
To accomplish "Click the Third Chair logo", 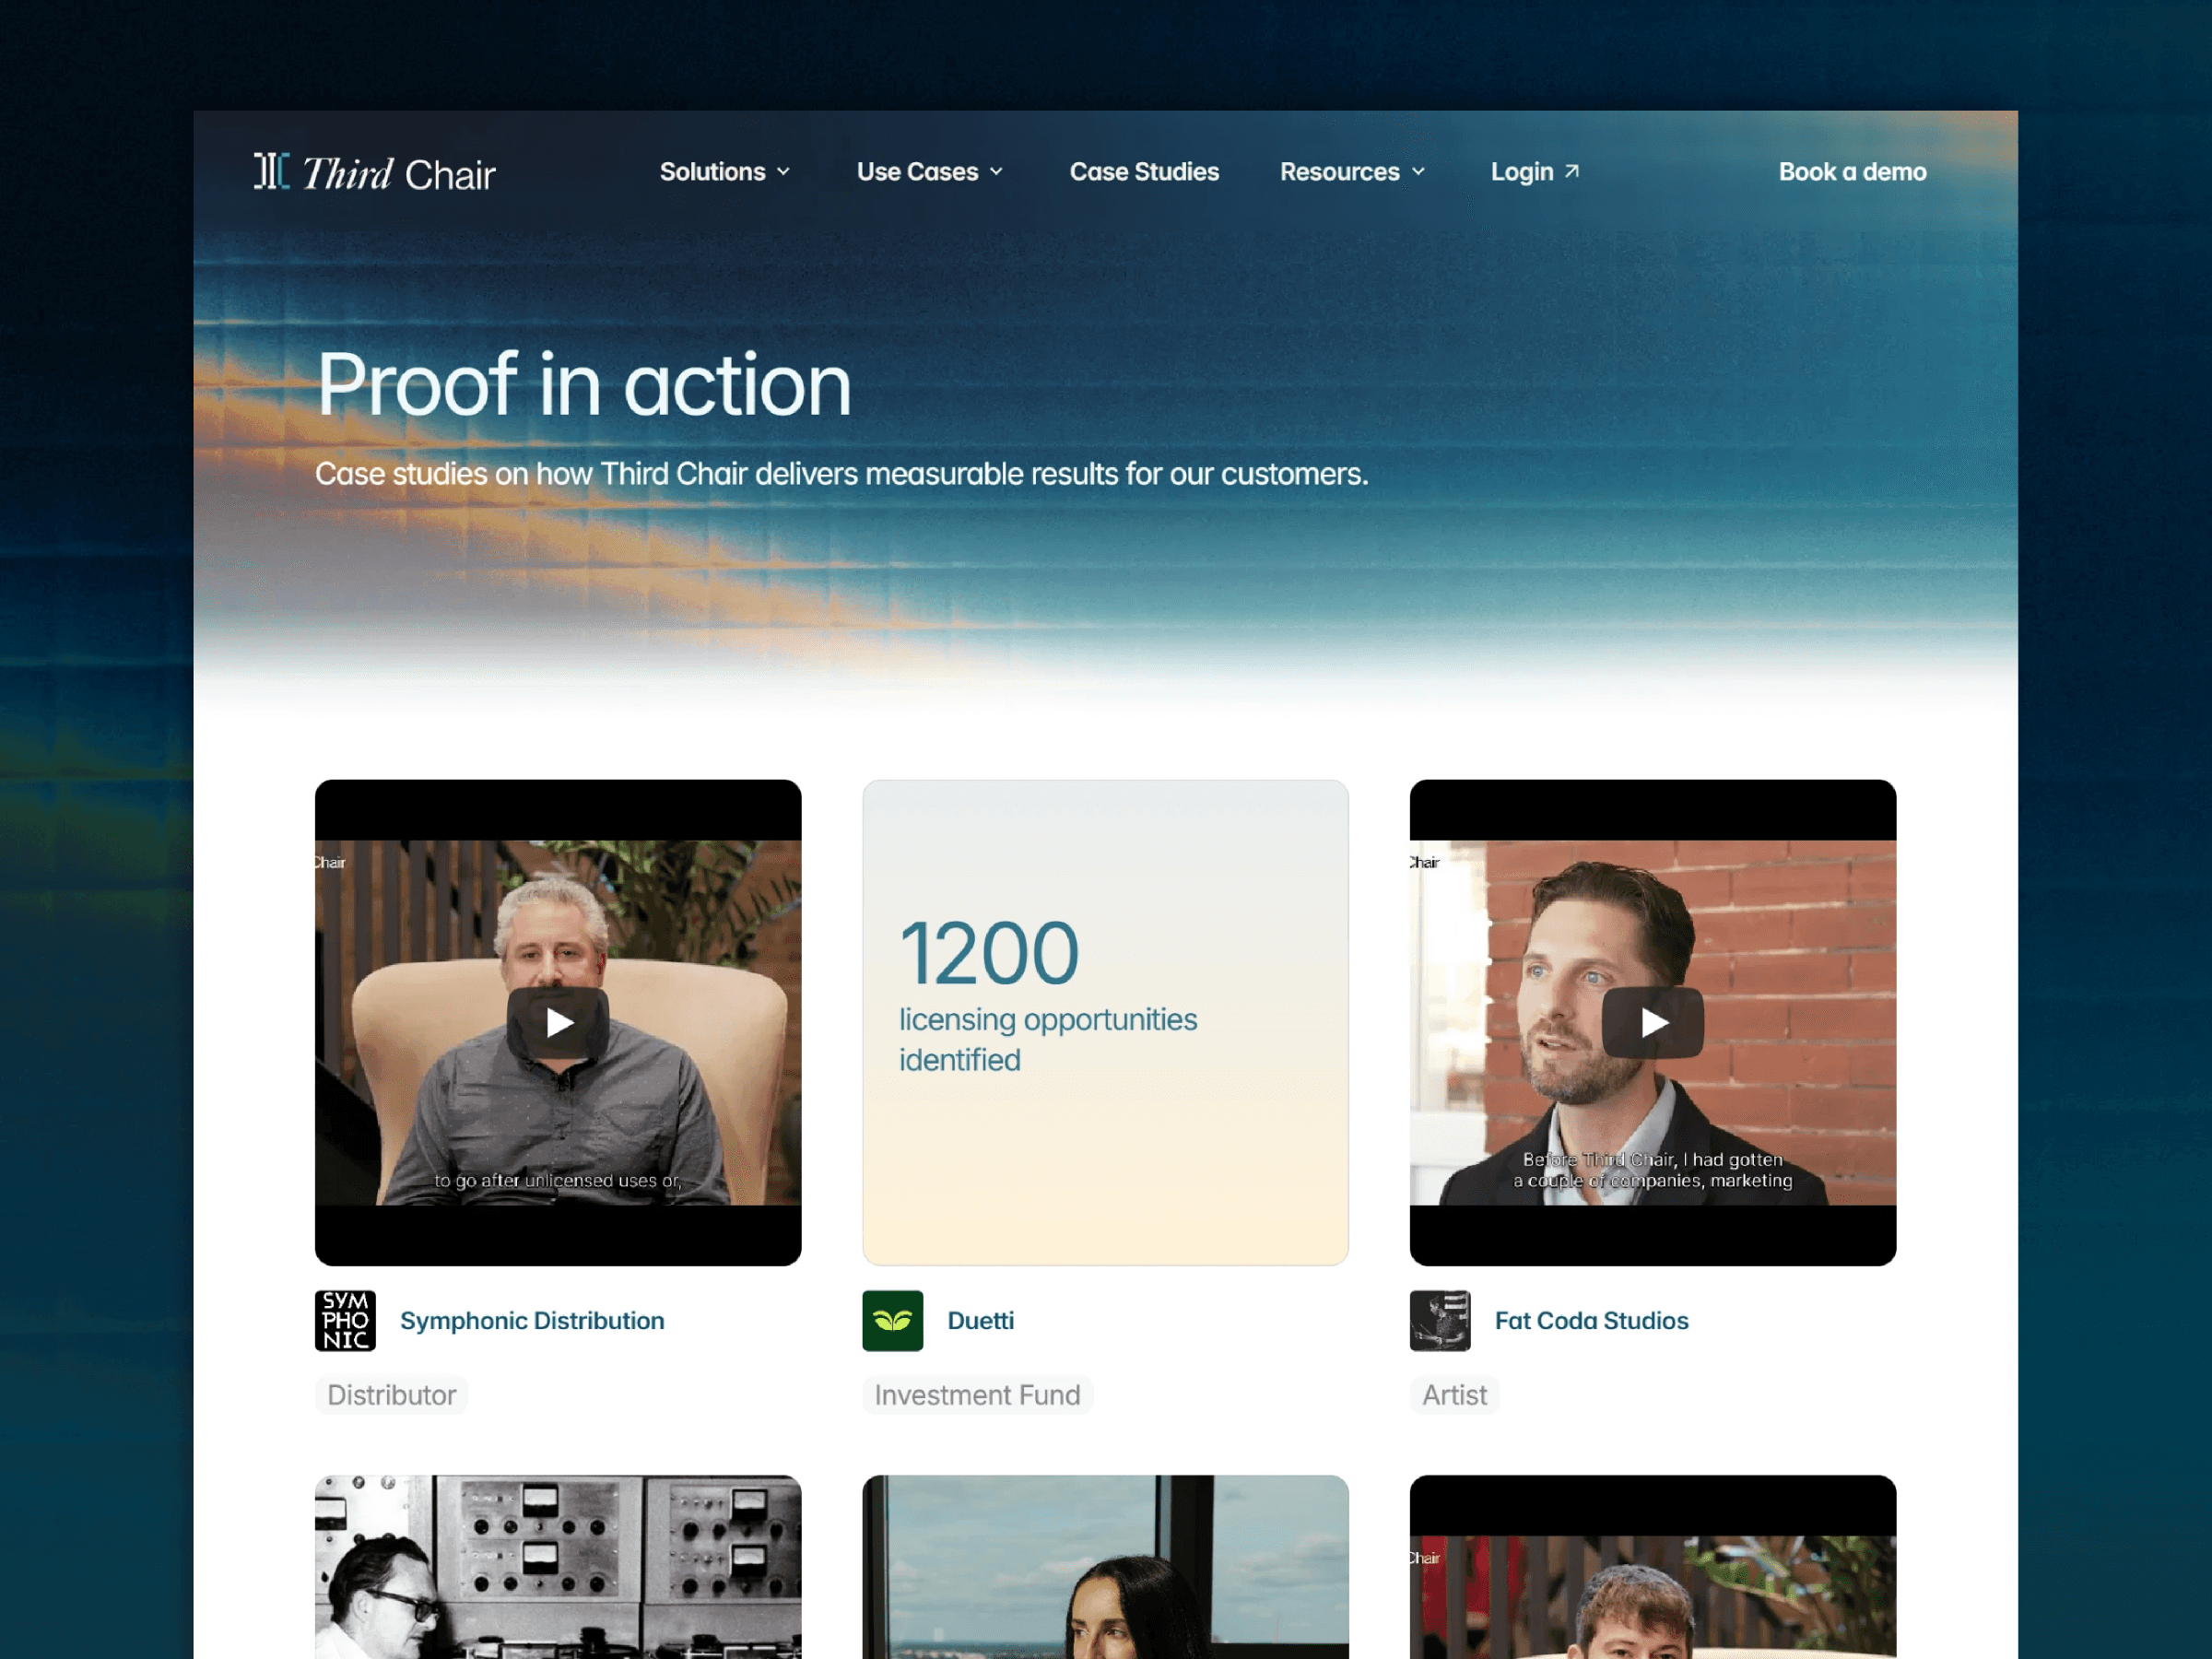I will coord(375,172).
